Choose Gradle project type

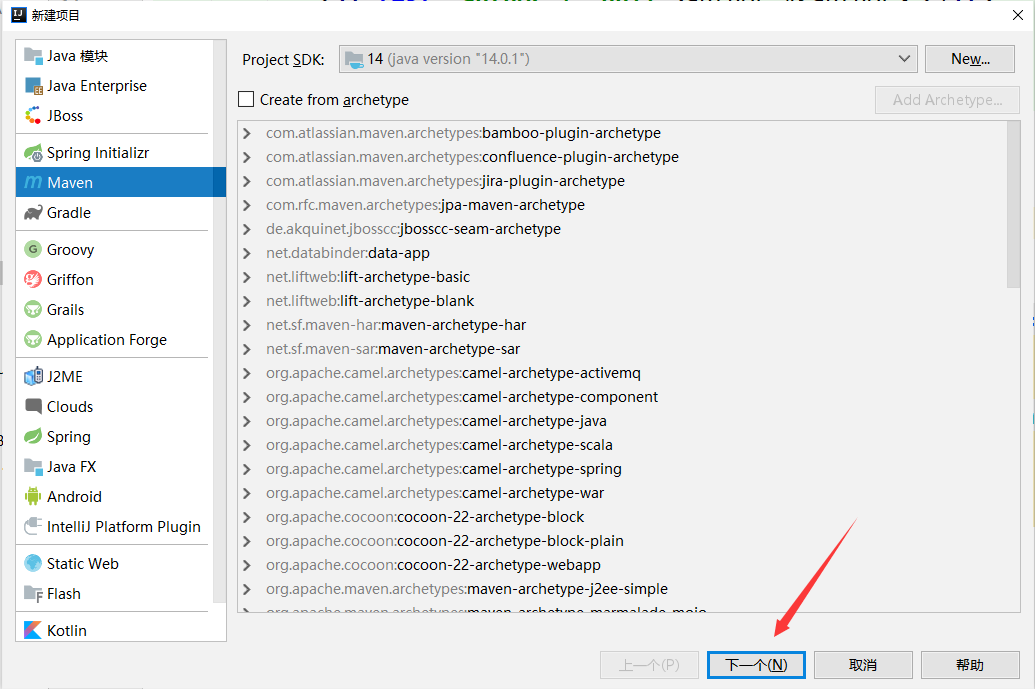(x=114, y=213)
